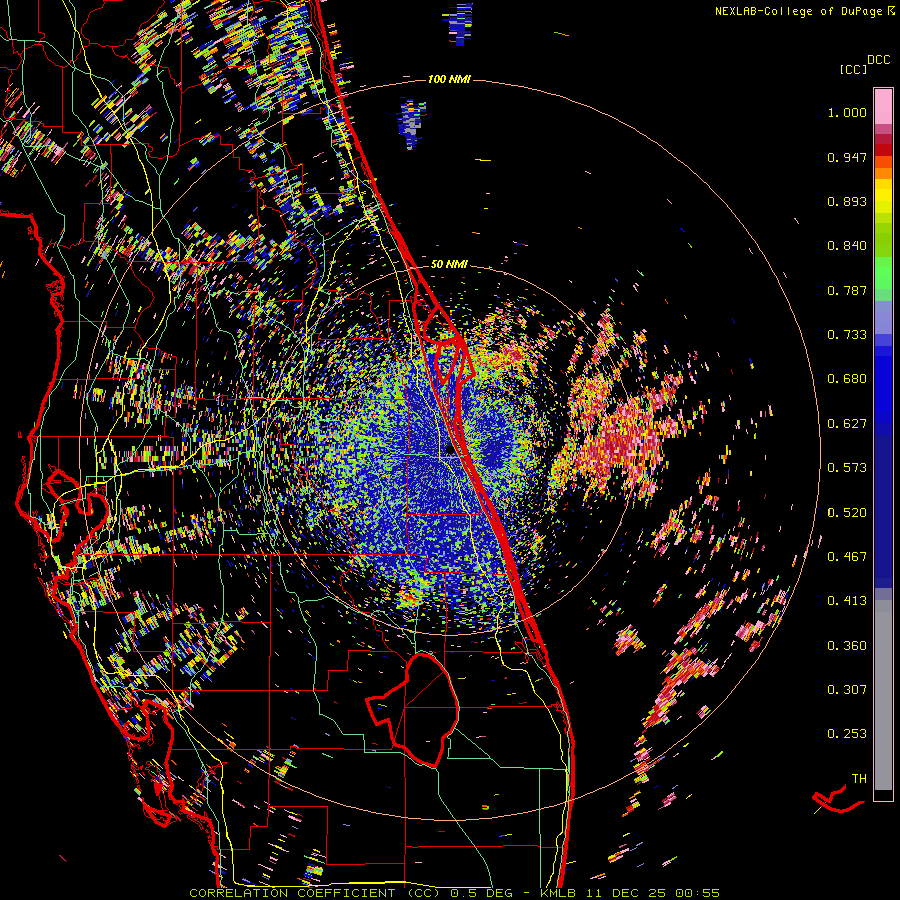Click the KMLB 11 DEC 25 00:55 timestamp
This screenshot has width=900, height=900.
point(630,893)
